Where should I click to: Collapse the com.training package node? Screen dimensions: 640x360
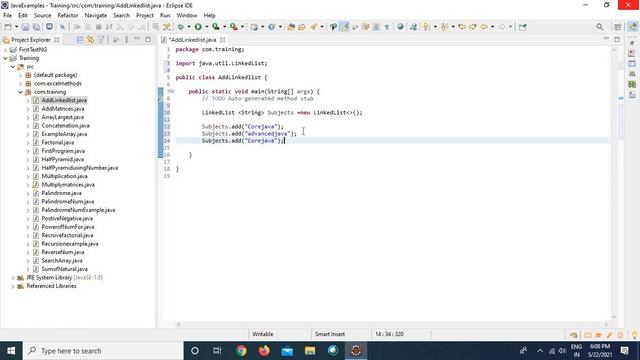point(20,92)
